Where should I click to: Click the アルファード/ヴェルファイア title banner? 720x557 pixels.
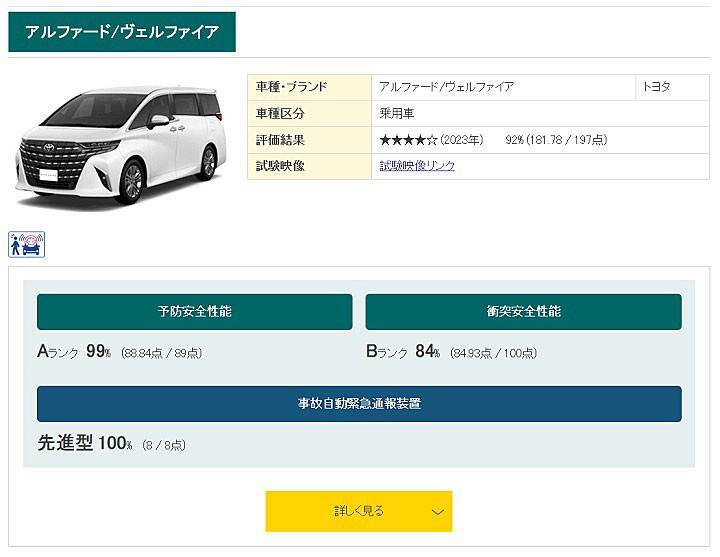(x=122, y=32)
